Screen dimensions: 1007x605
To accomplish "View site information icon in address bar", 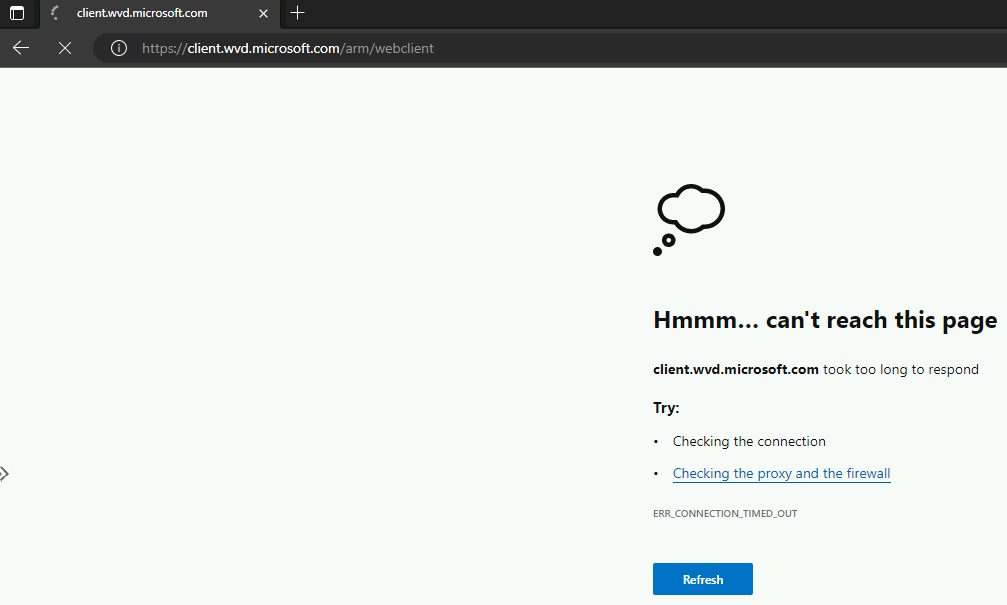I will [x=119, y=48].
